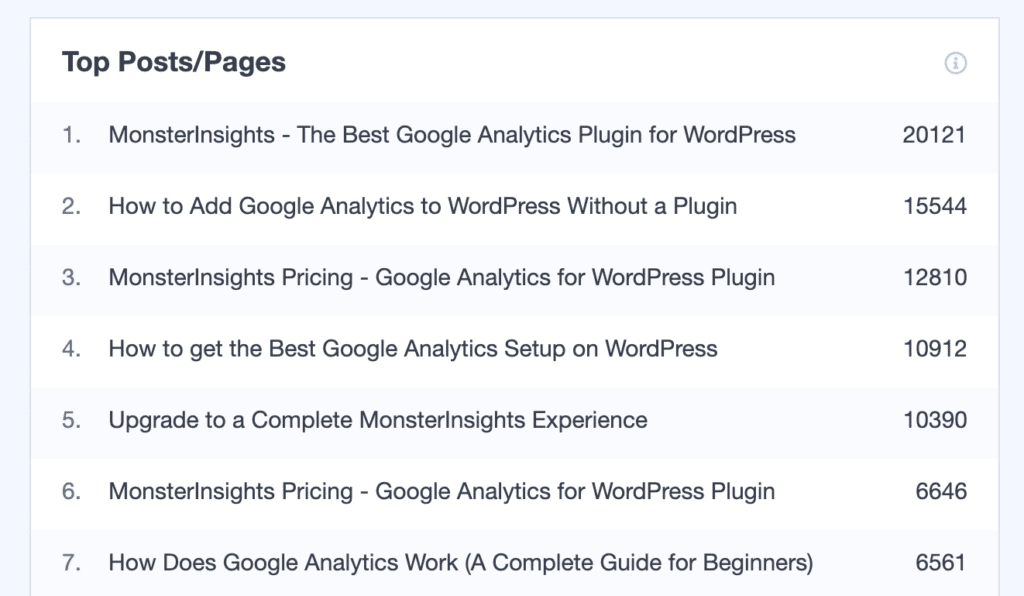Open 'How to get the Best Google Analytics Setup'
Image resolution: width=1024 pixels, height=596 pixels.
413,349
